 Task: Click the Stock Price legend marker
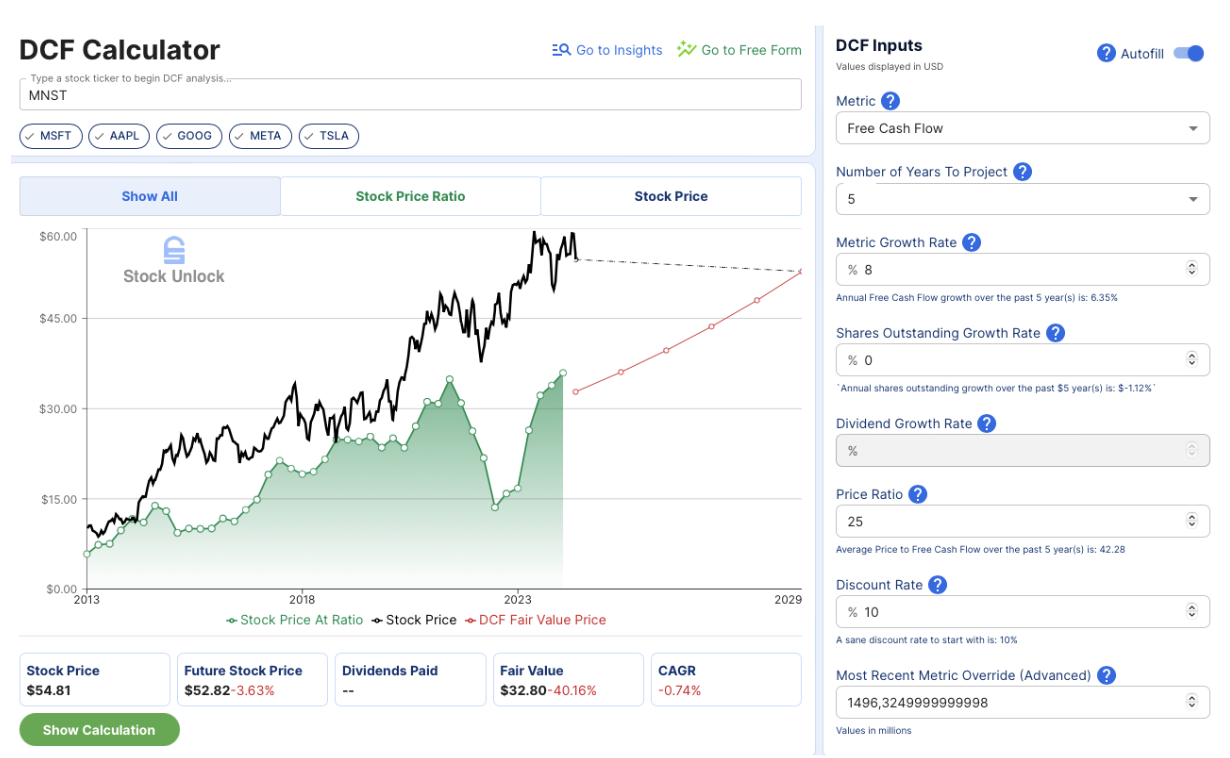pos(377,620)
